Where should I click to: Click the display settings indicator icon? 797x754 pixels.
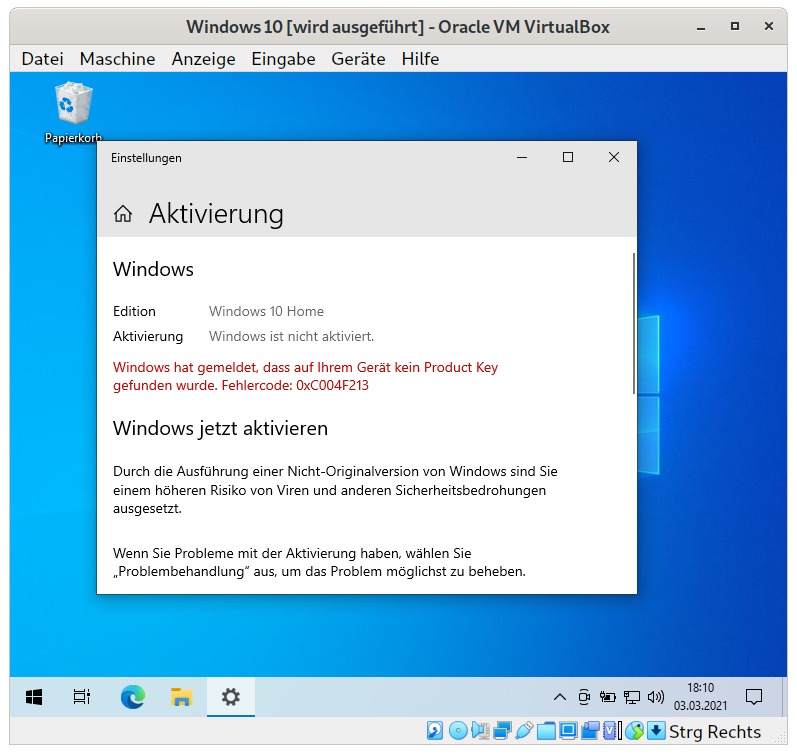point(568,731)
